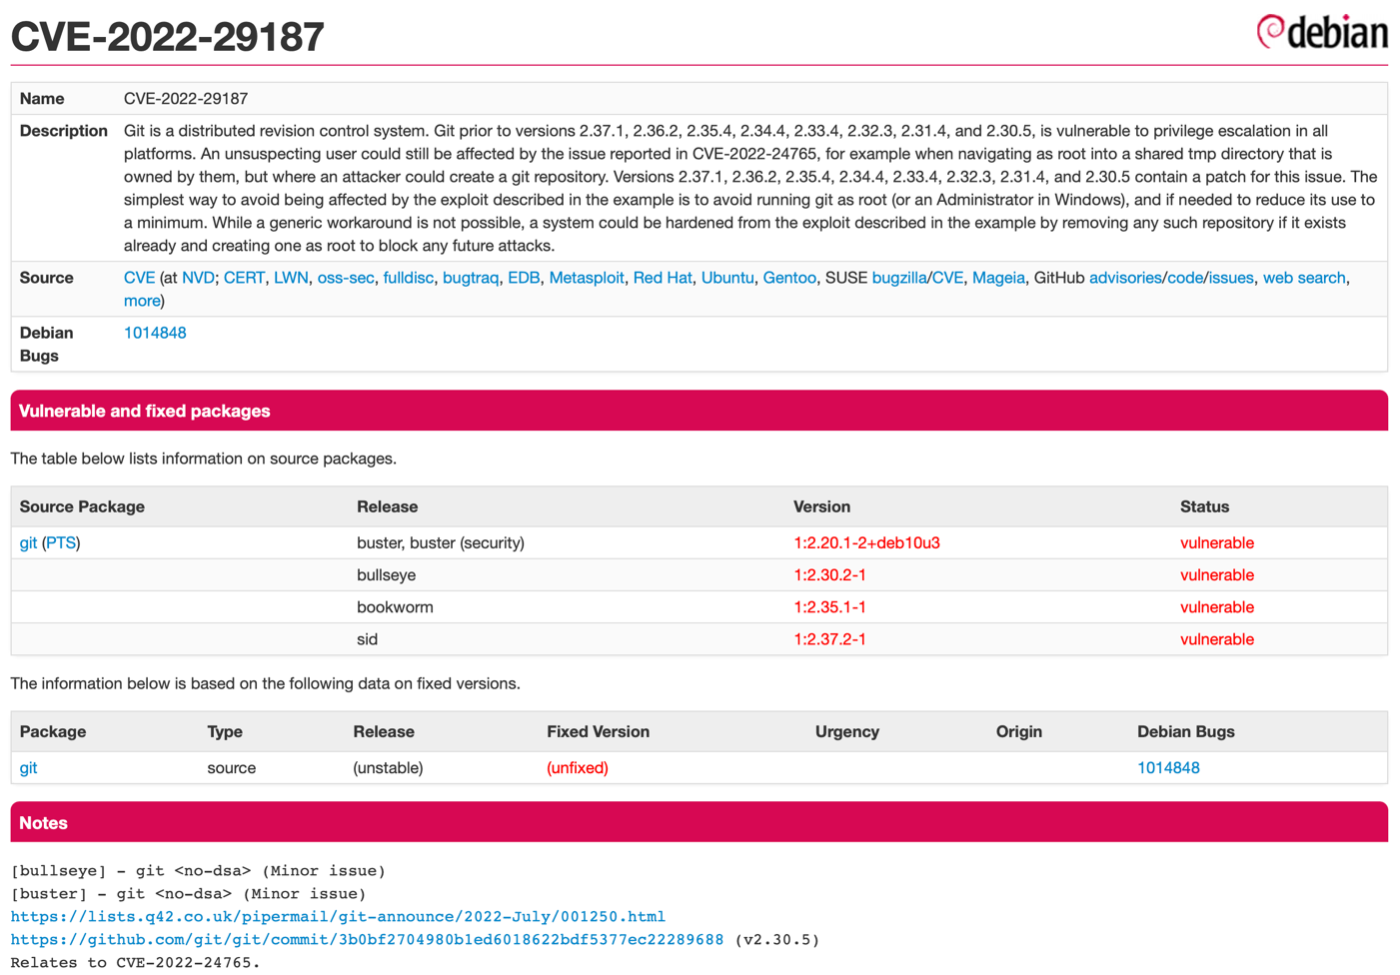
Task: Click the 'Source Package' column header
Action: pyautogui.click(x=82, y=507)
